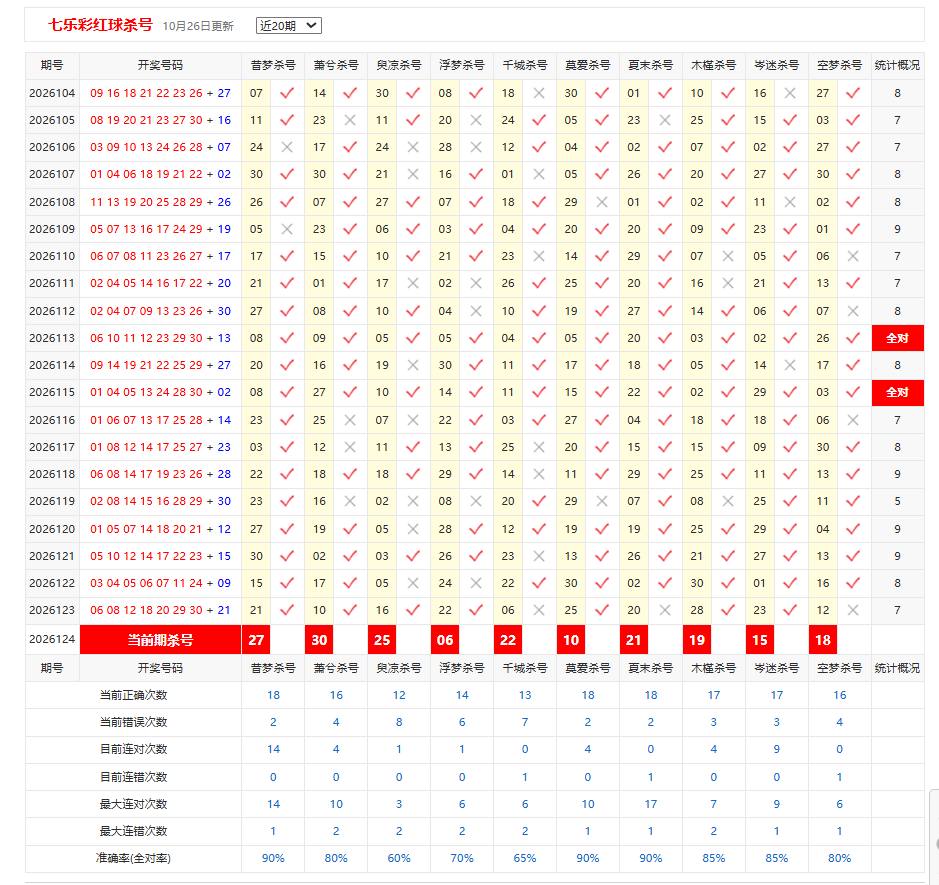
Task: Click the checkmark for 夏末杀号 in row 2026121
Action: pos(665,556)
